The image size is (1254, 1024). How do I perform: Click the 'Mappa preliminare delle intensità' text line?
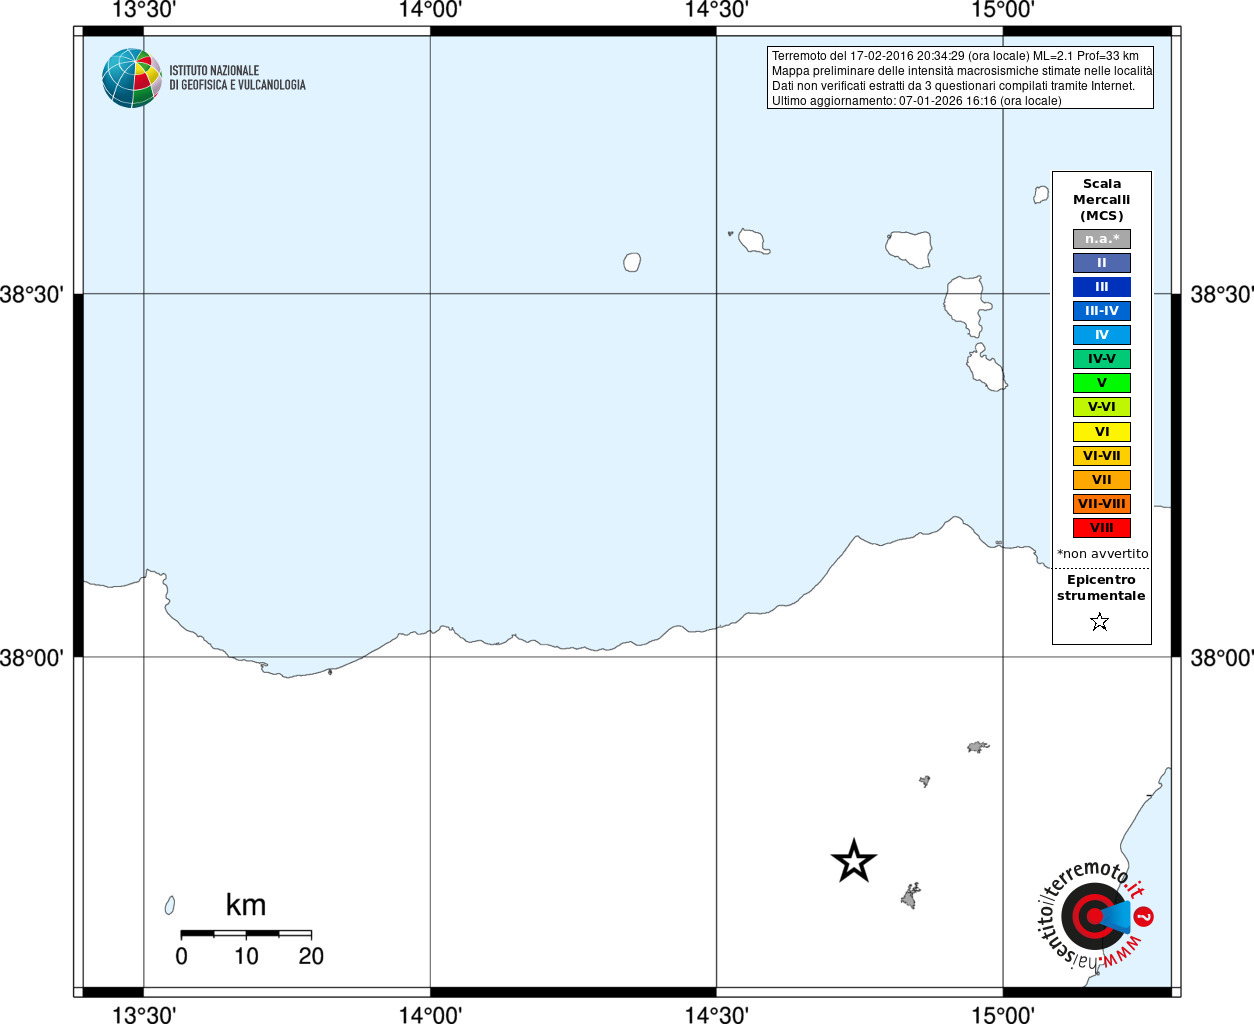click(962, 71)
